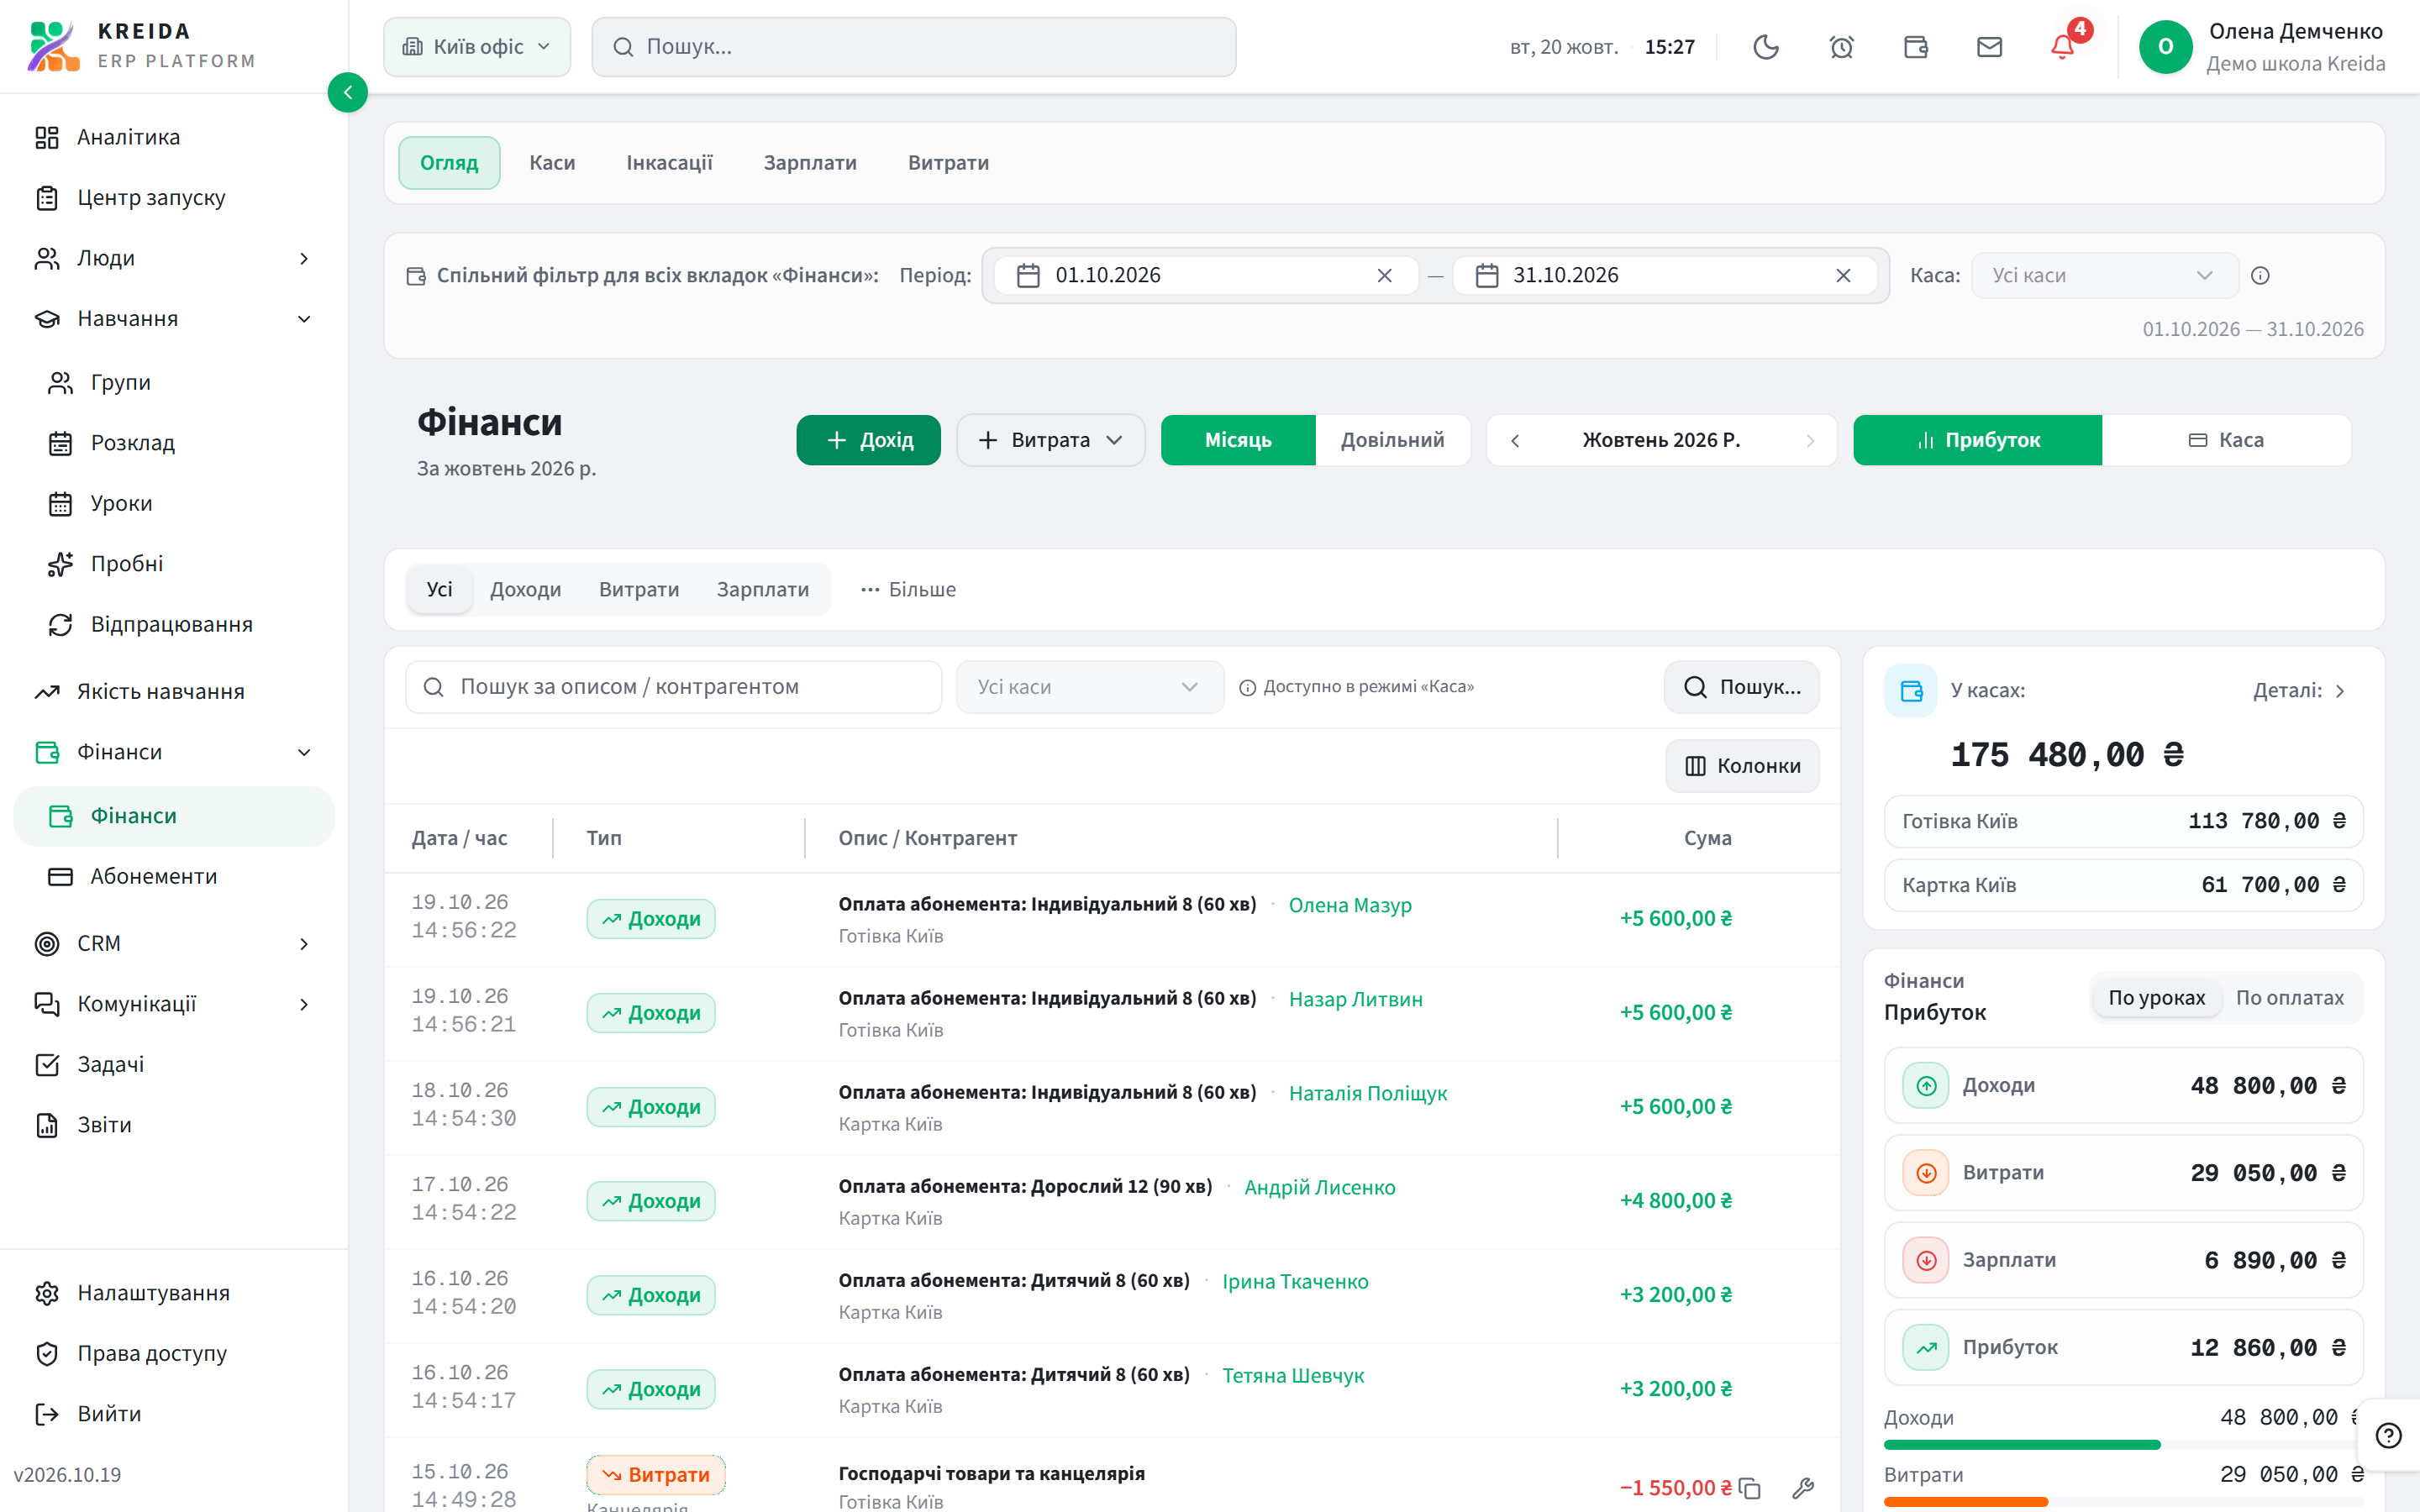Go to previous month arrow
The height and width of the screenshot is (1512, 2420).
coord(1515,441)
